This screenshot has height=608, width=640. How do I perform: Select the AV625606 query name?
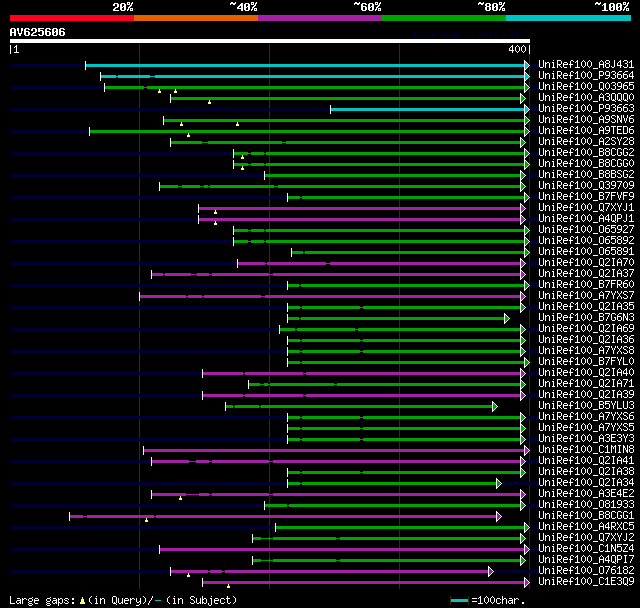38,32
